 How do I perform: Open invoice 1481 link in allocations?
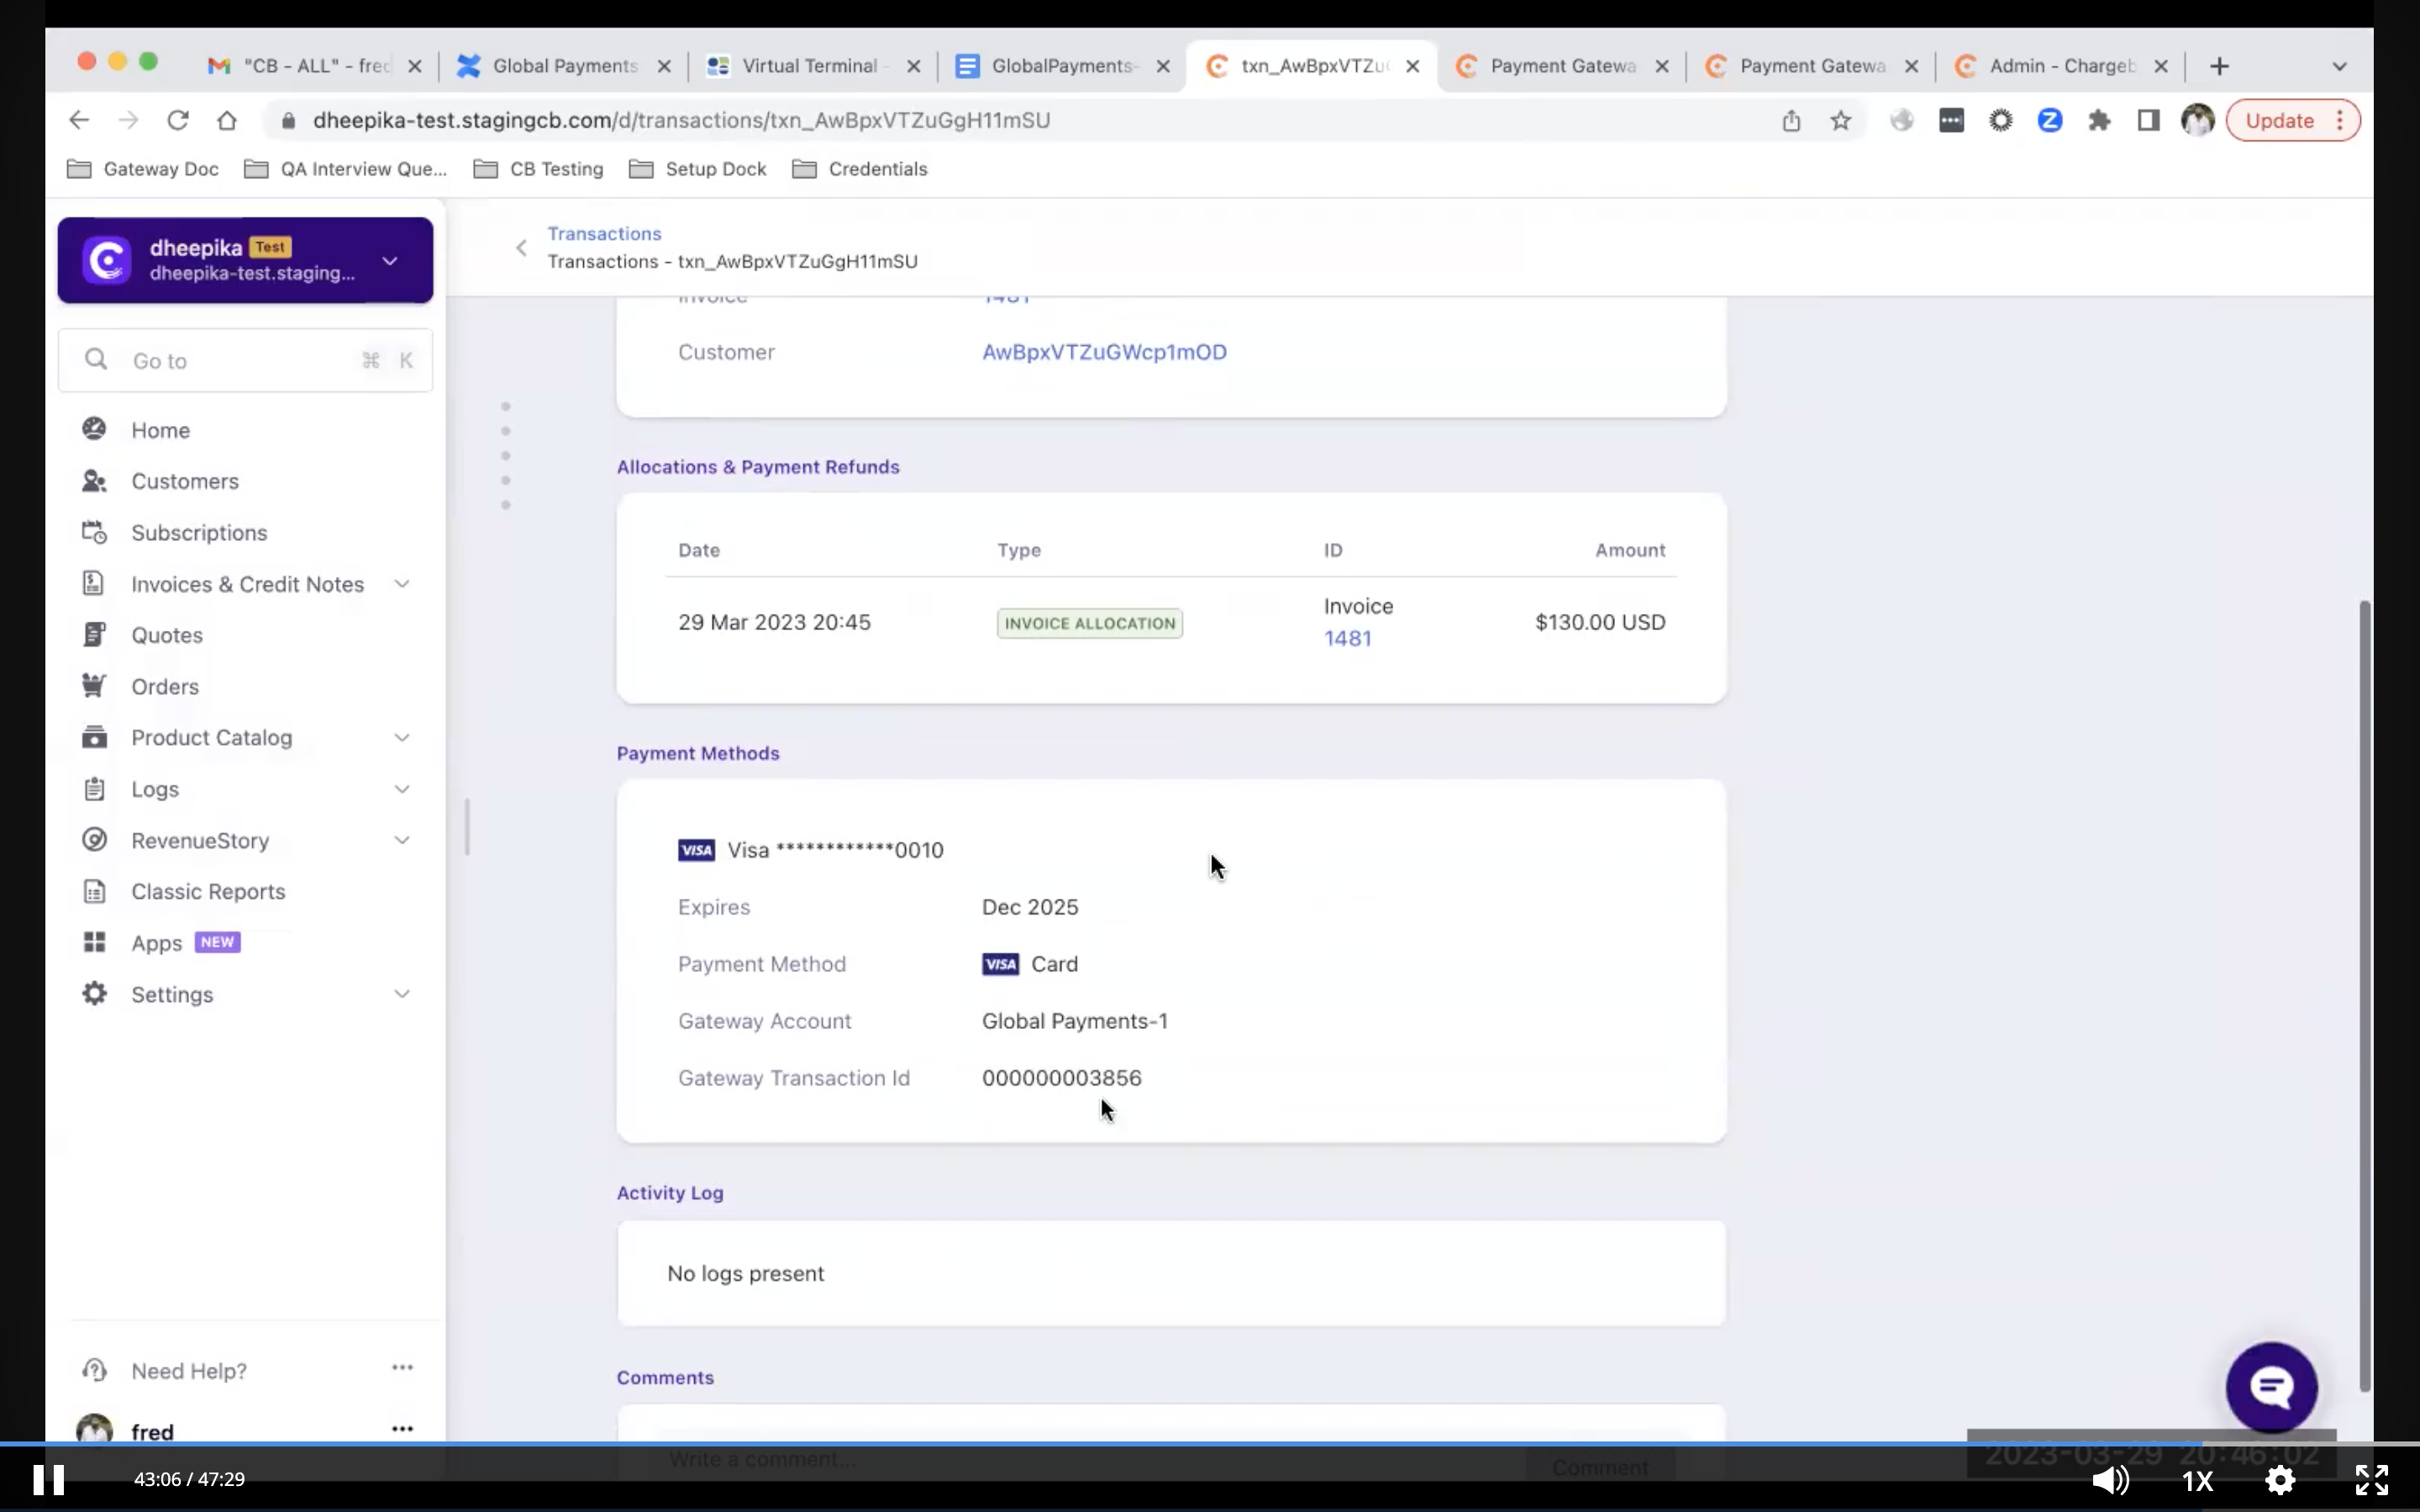1347,638
